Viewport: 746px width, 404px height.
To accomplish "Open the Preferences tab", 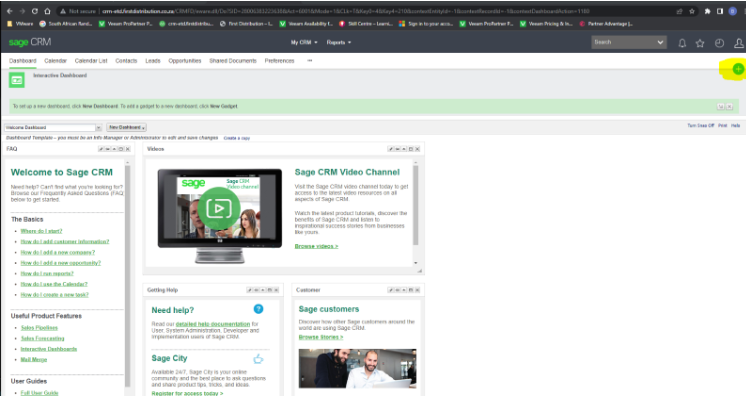I will click(x=279, y=61).
